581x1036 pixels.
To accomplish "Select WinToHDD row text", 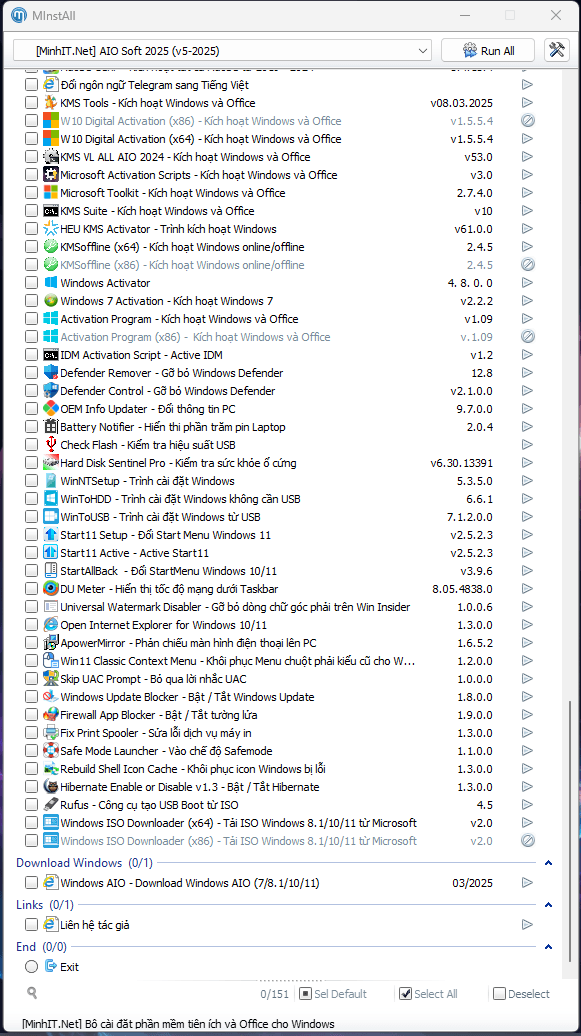I will click(x=180, y=499).
